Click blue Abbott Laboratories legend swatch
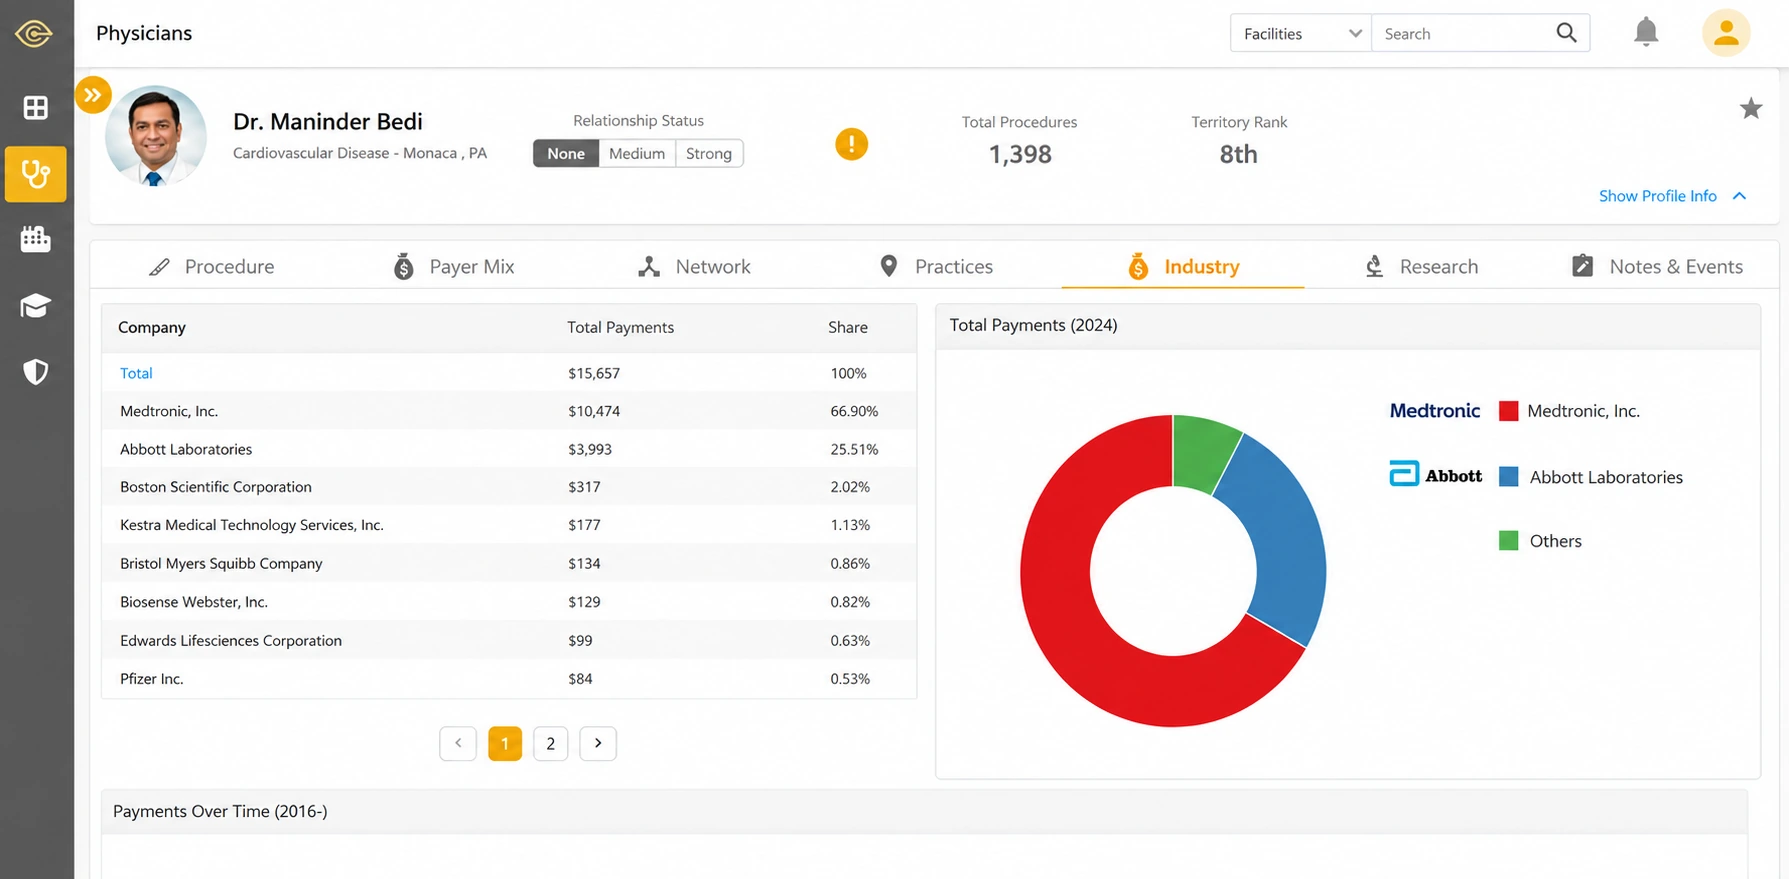 pos(1509,477)
